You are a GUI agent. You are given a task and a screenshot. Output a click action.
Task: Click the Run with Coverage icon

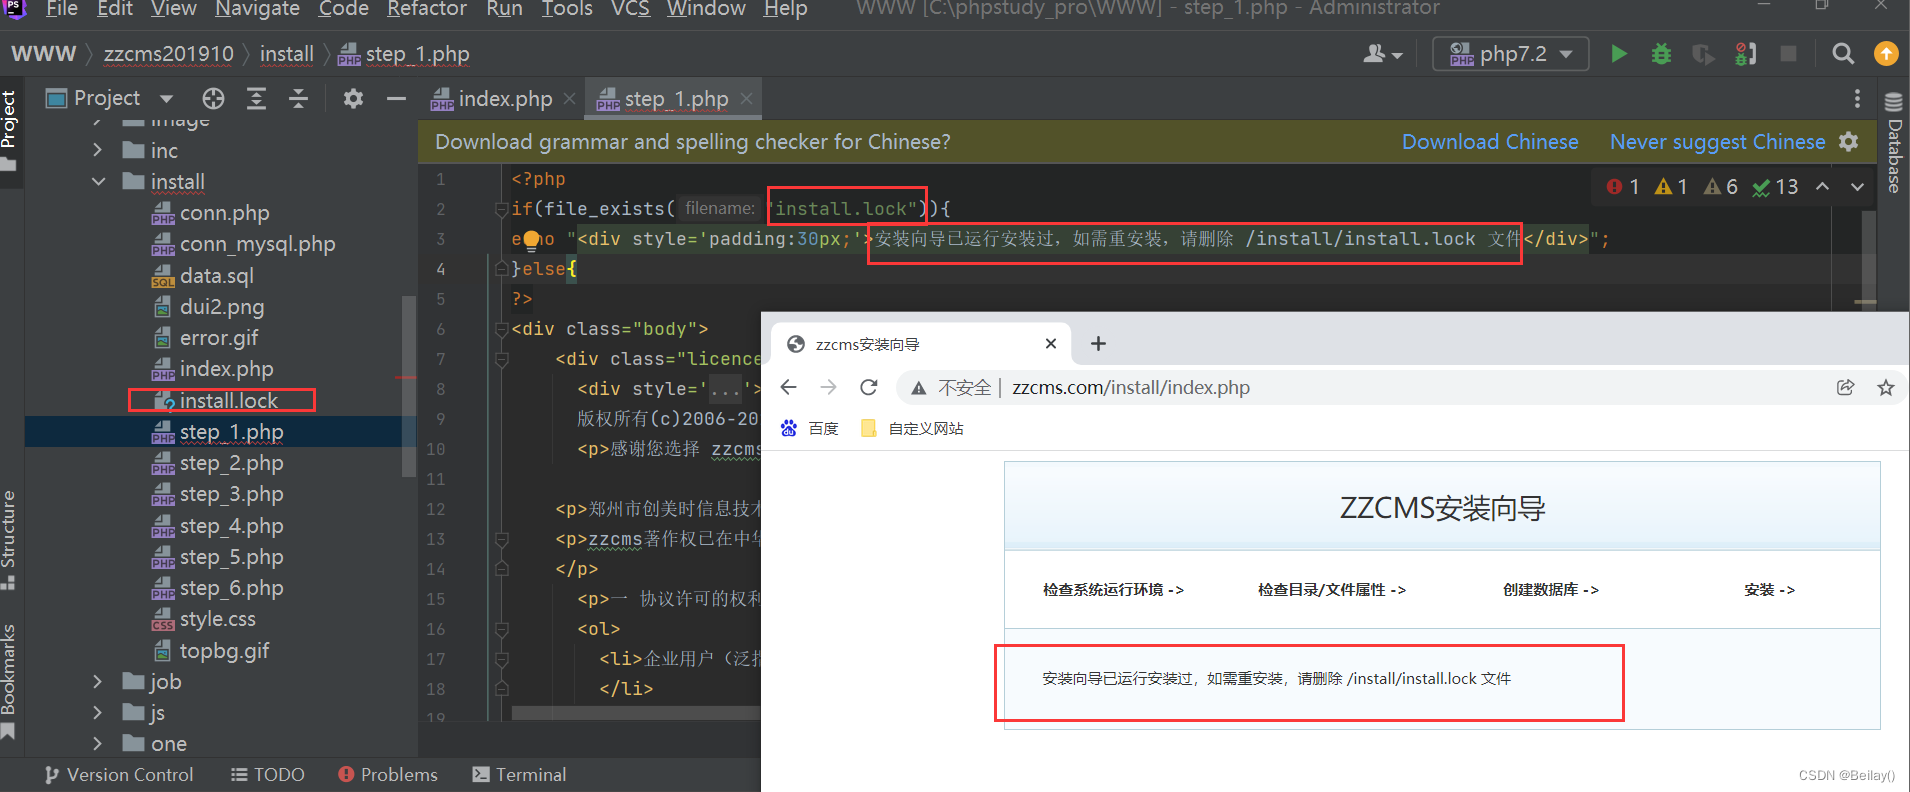[1703, 54]
